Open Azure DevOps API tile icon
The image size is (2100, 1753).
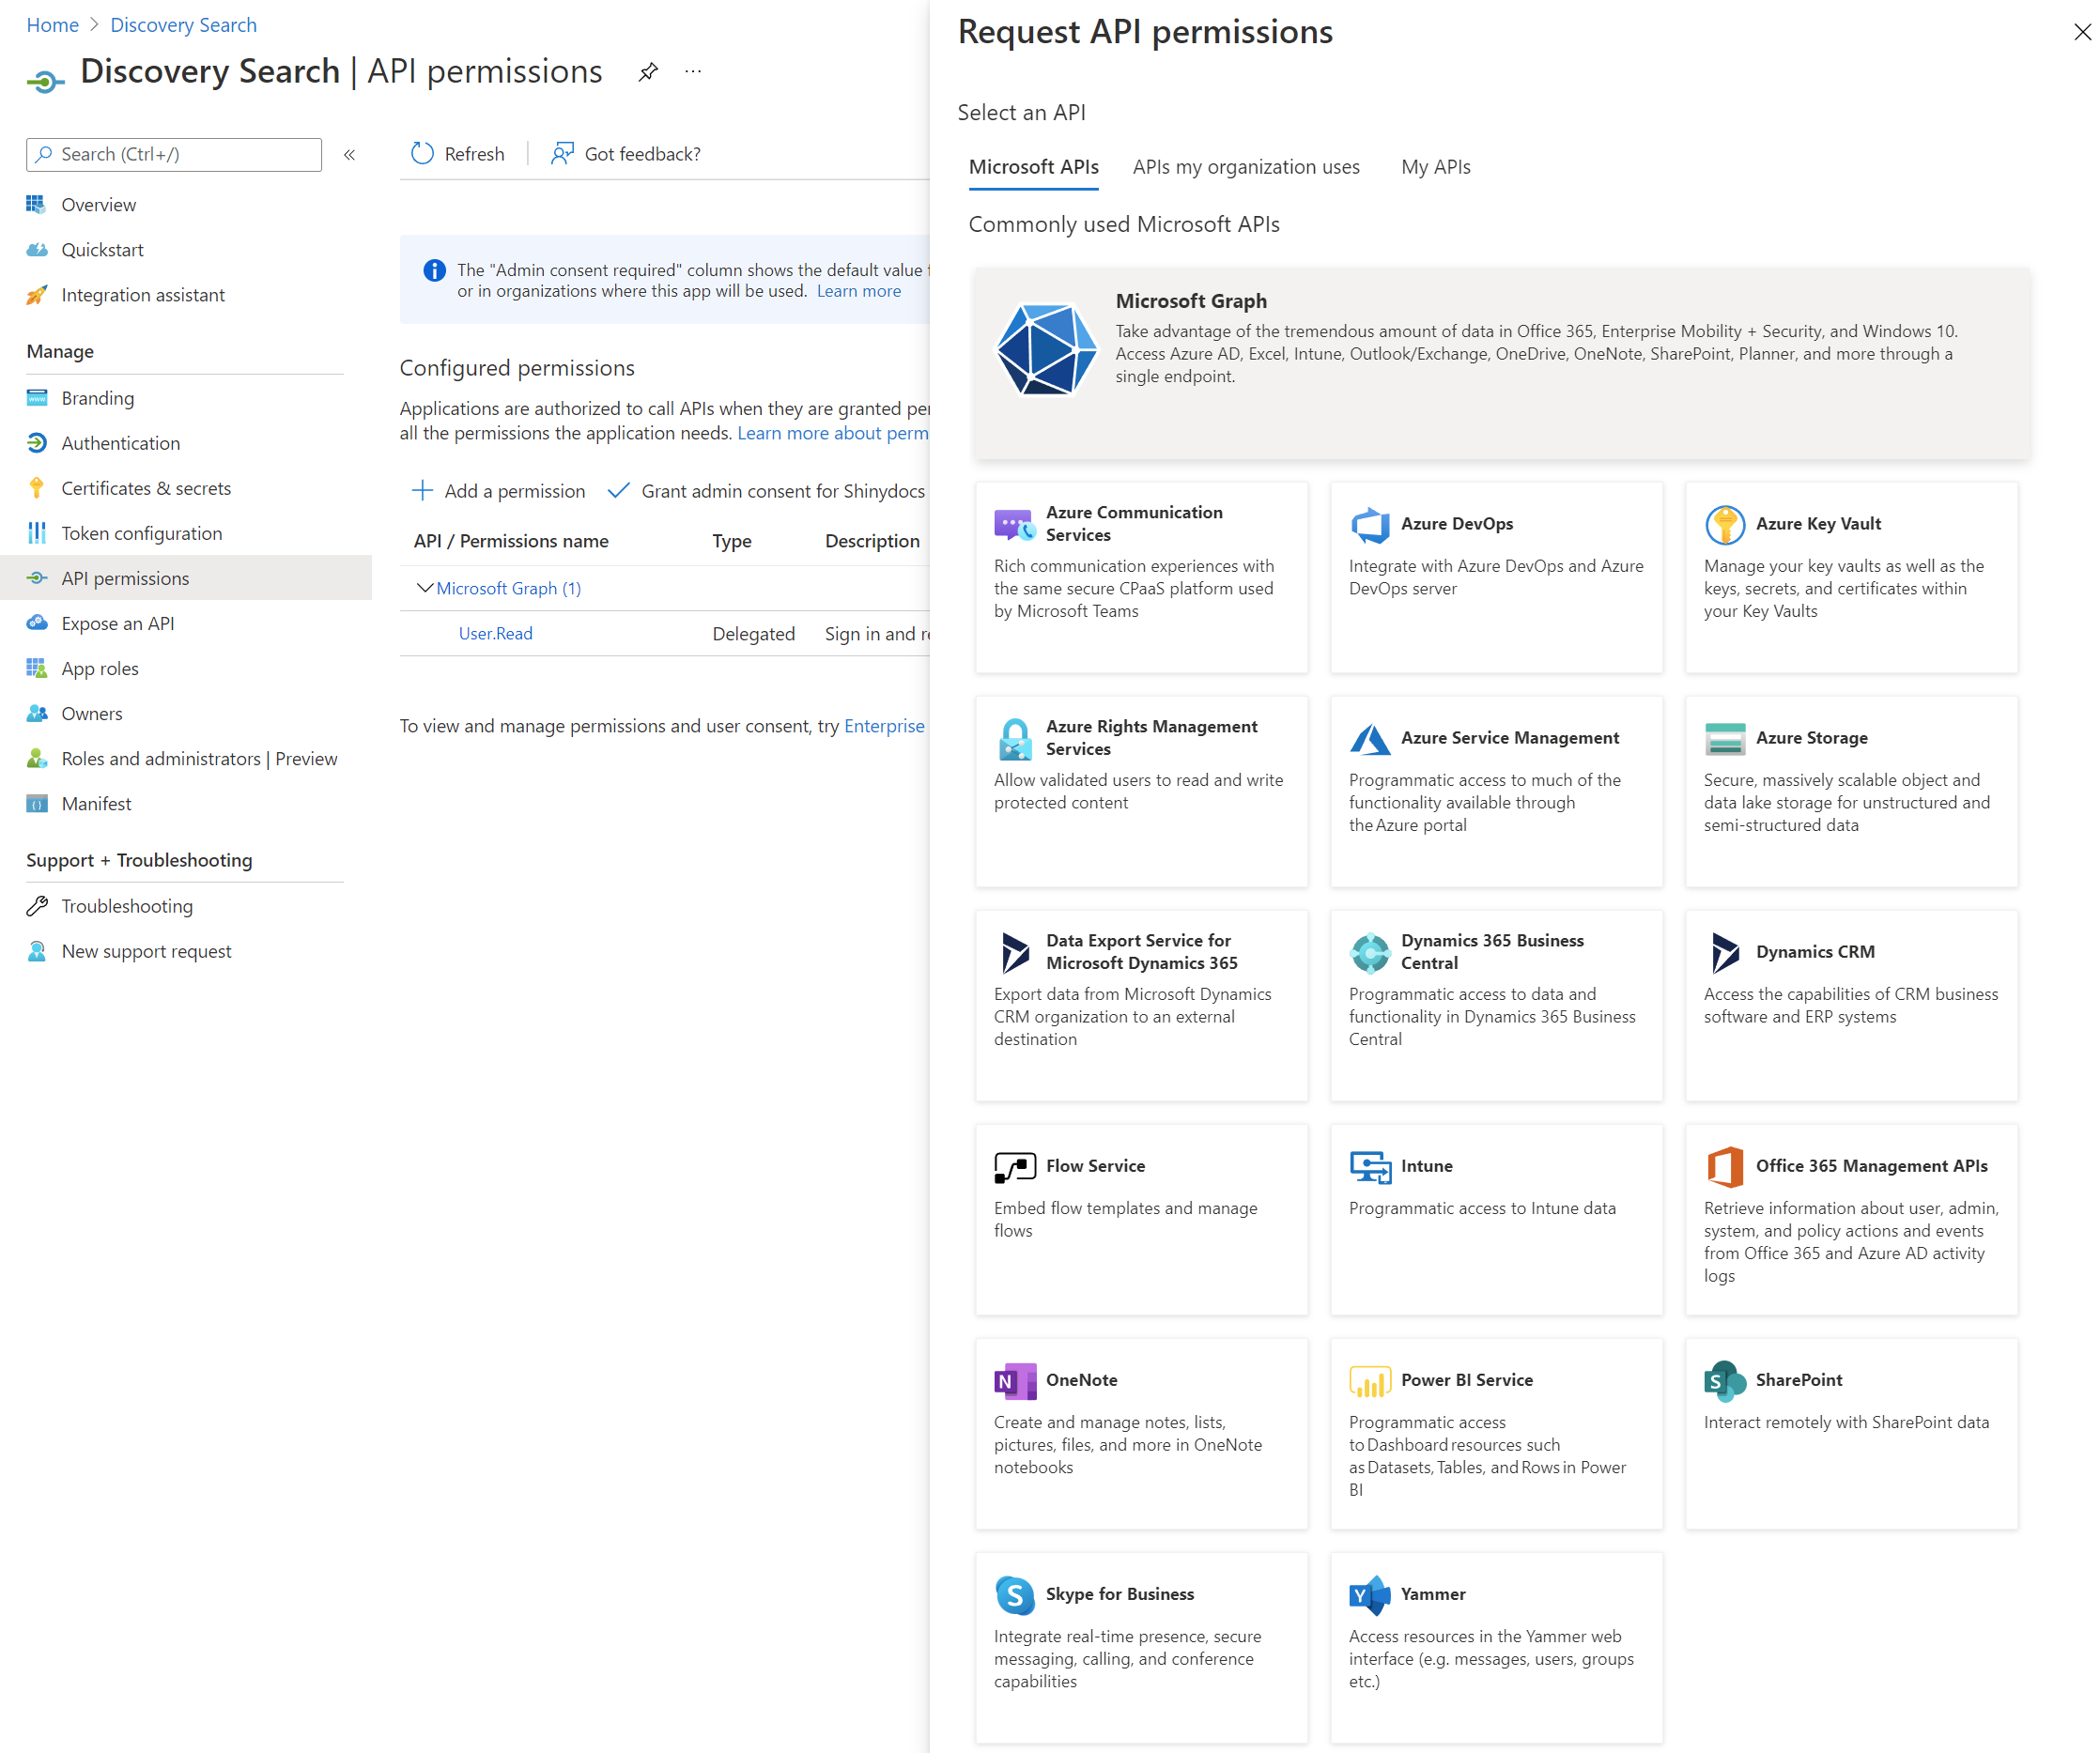(x=1369, y=524)
